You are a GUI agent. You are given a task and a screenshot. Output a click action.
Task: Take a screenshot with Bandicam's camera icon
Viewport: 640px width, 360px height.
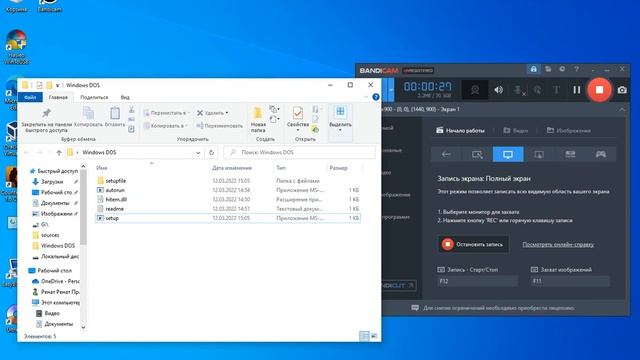click(622, 89)
